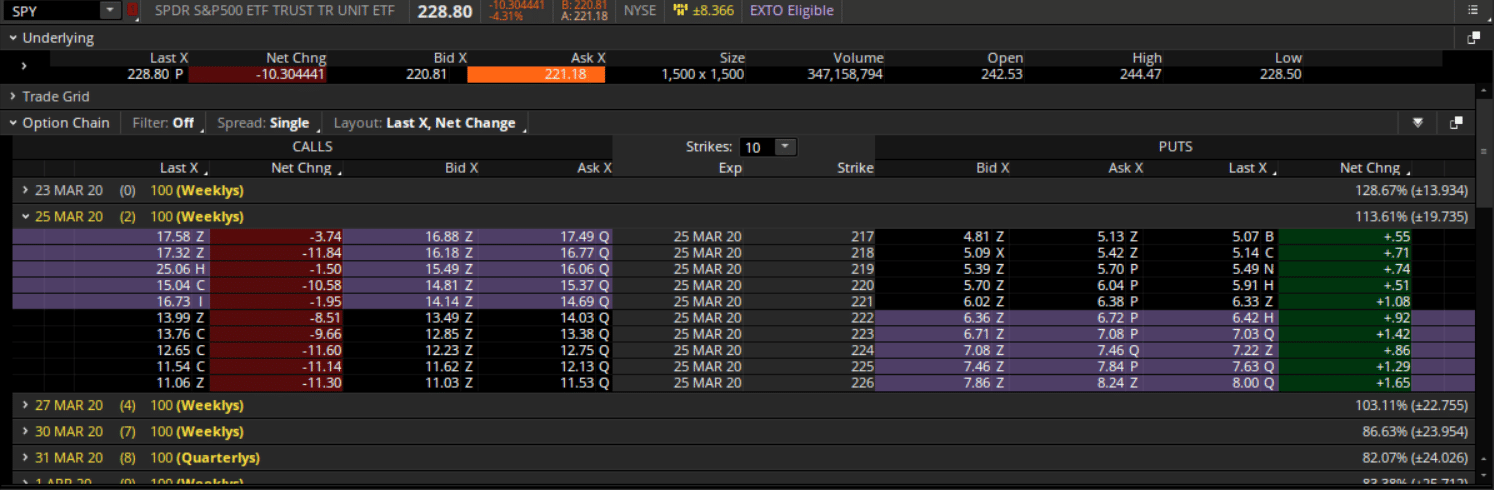Expand the 30 MAR 20 expiration row
The height and width of the screenshot is (490, 1494).
[25, 432]
